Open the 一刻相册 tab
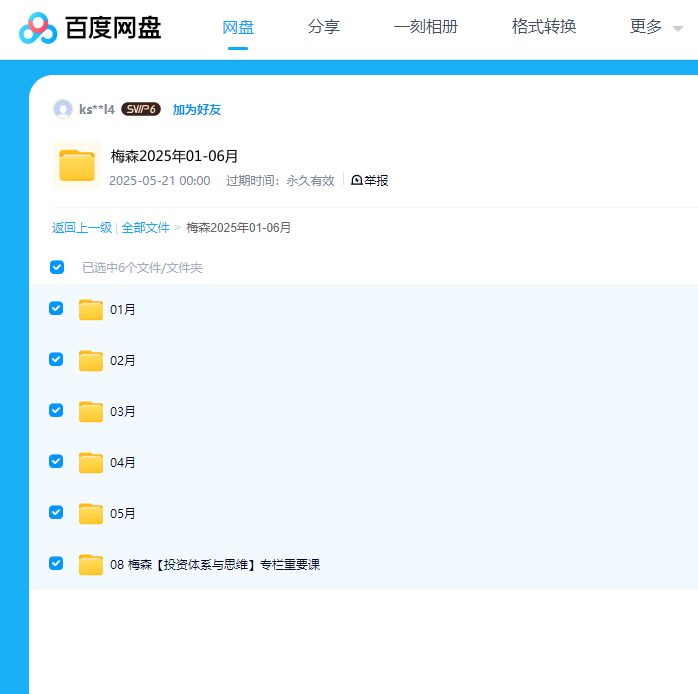 click(426, 27)
